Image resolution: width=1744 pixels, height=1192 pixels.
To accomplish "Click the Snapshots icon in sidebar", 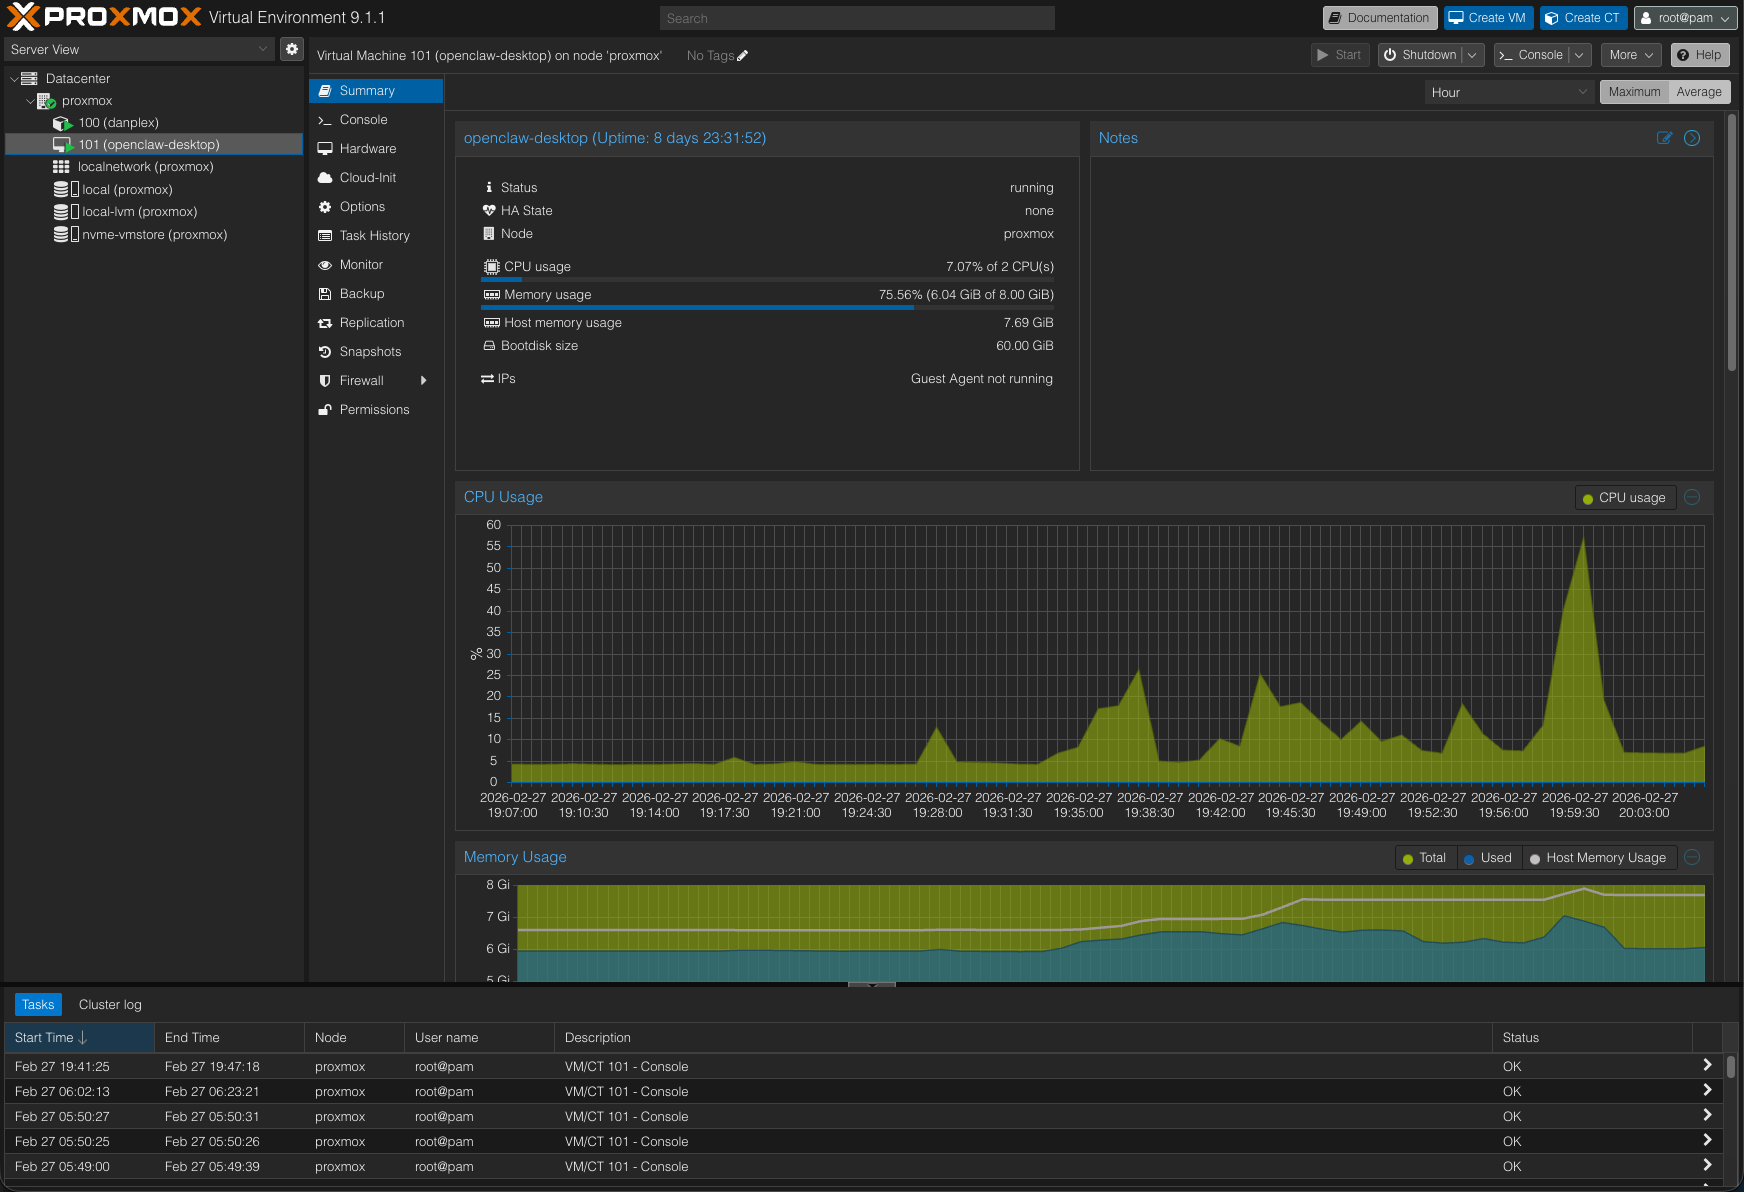I will click(x=325, y=351).
